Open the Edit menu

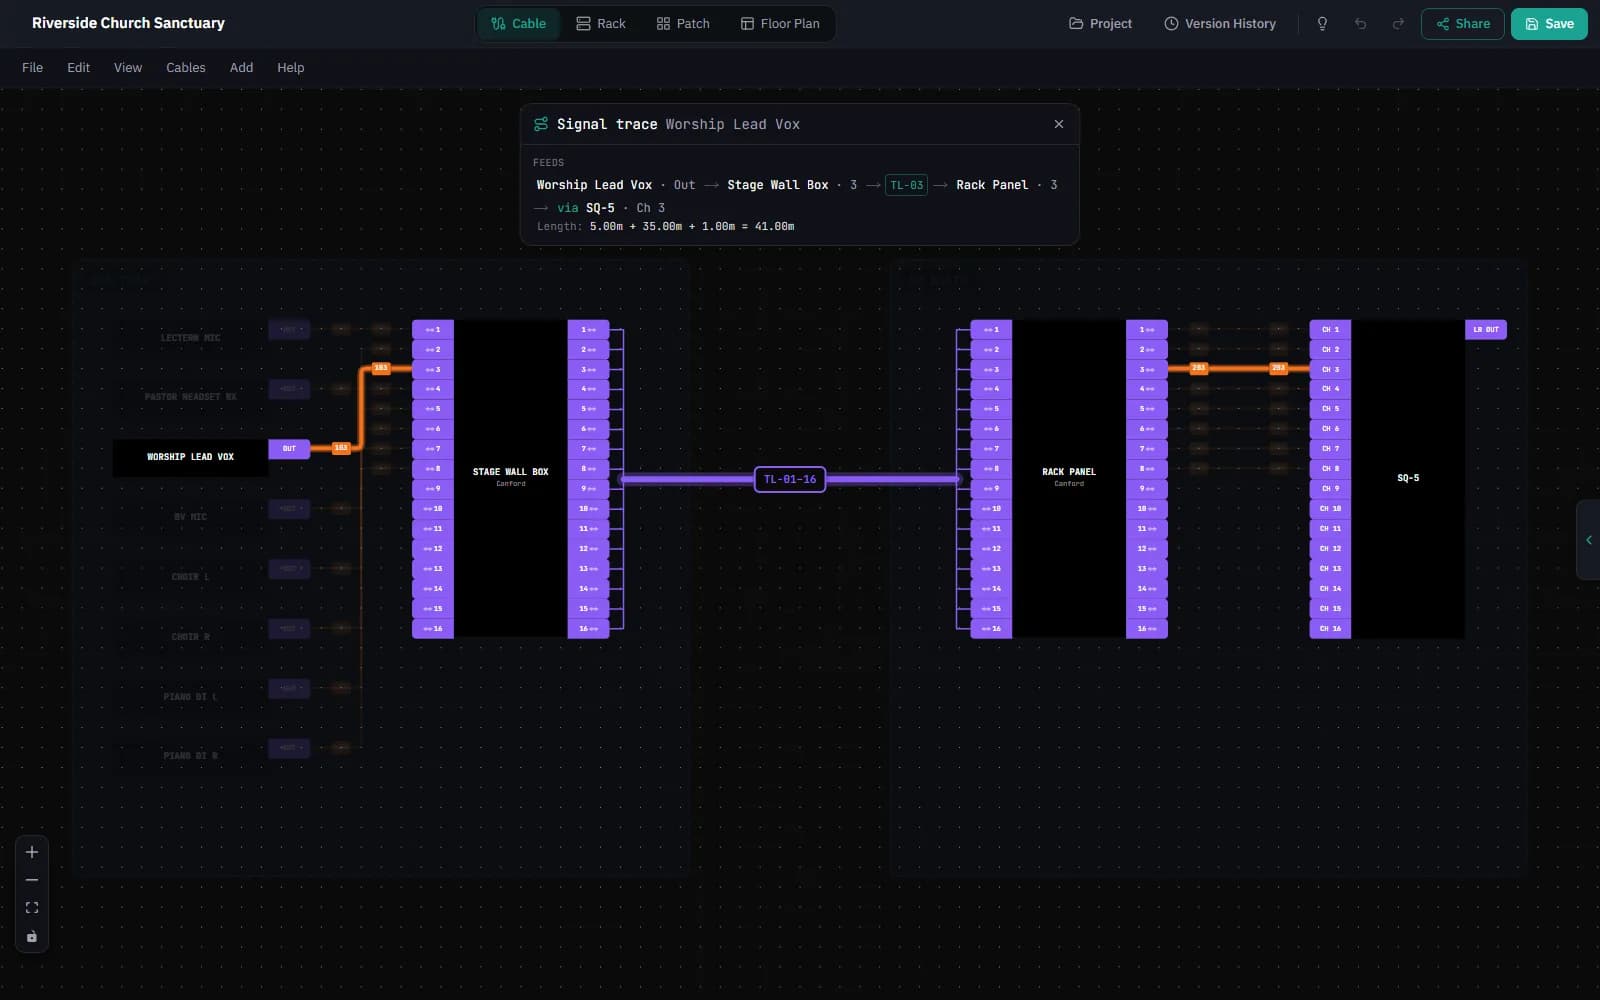[x=78, y=68]
